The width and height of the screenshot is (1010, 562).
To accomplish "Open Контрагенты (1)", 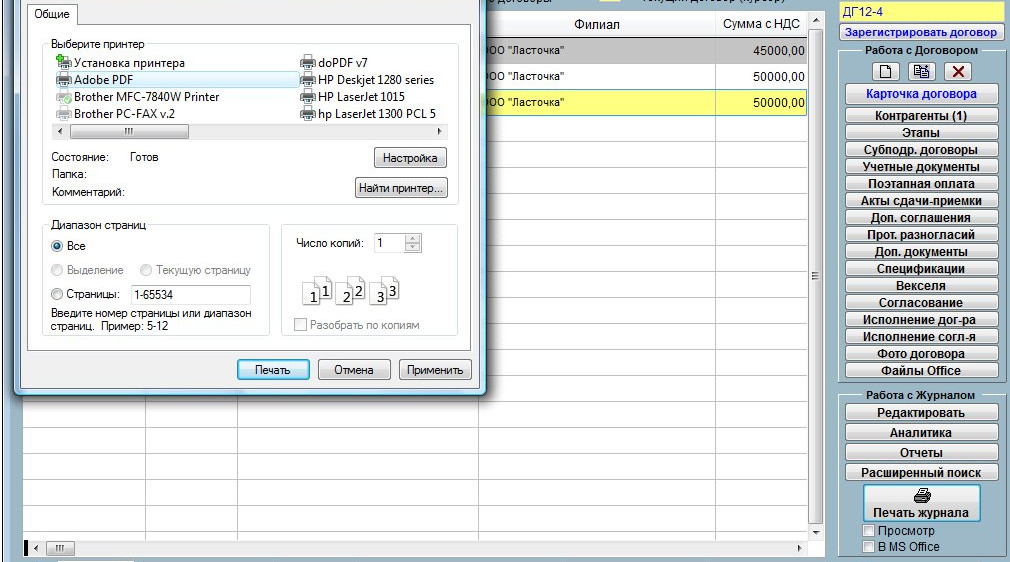I will (921, 116).
